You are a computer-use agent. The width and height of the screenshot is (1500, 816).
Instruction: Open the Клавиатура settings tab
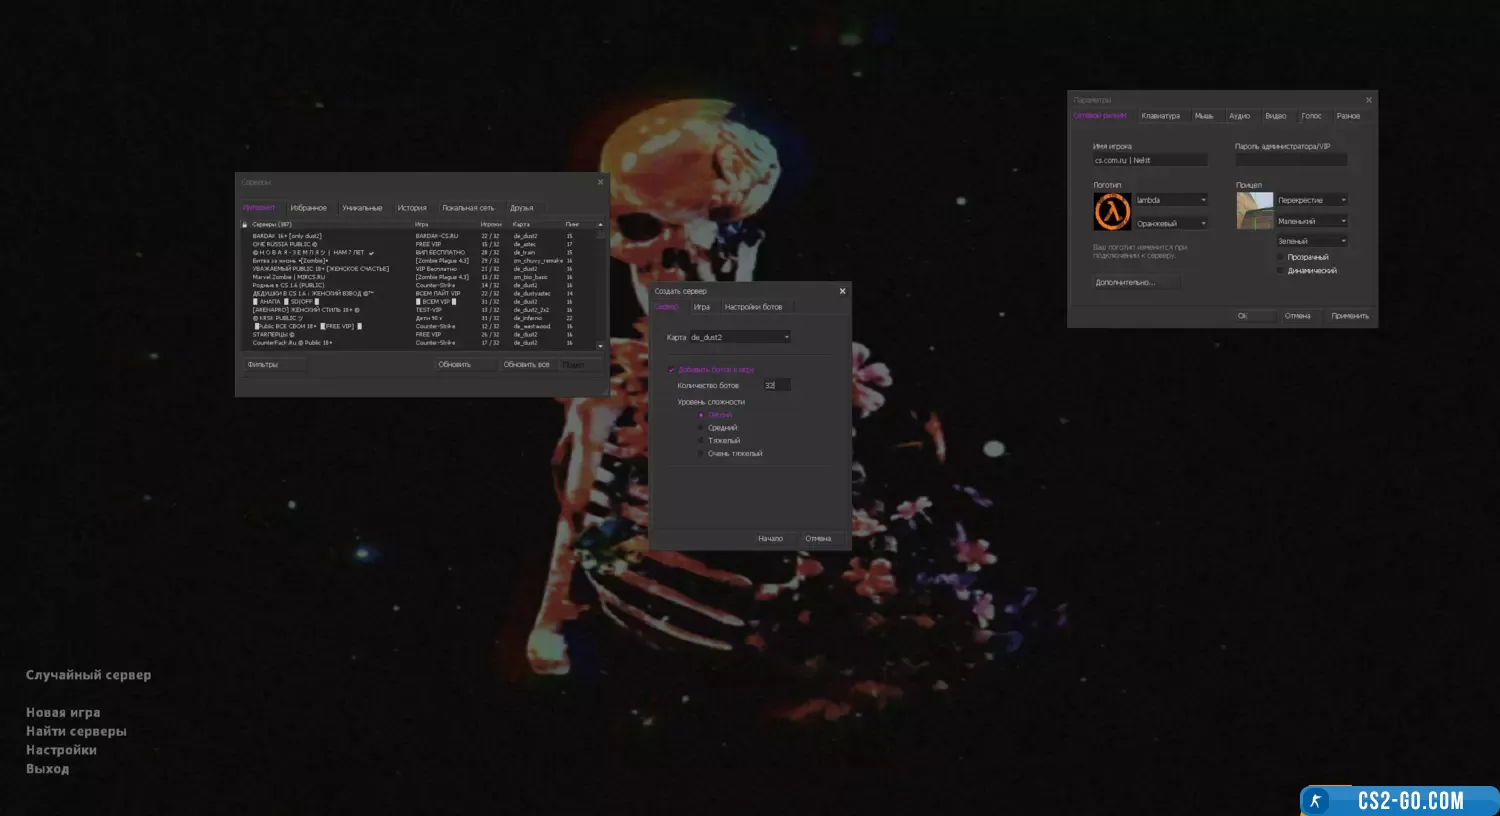pyautogui.click(x=1160, y=116)
